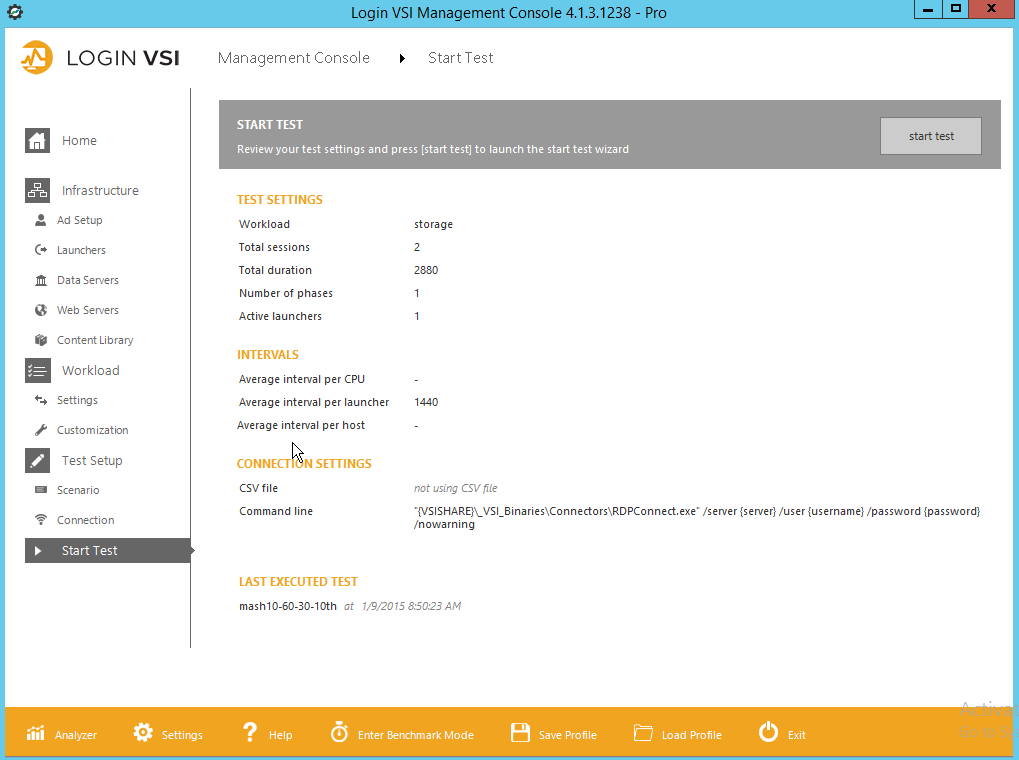Click the Load Profile folder icon
Screen dimensions: 1019x760
click(x=643, y=733)
